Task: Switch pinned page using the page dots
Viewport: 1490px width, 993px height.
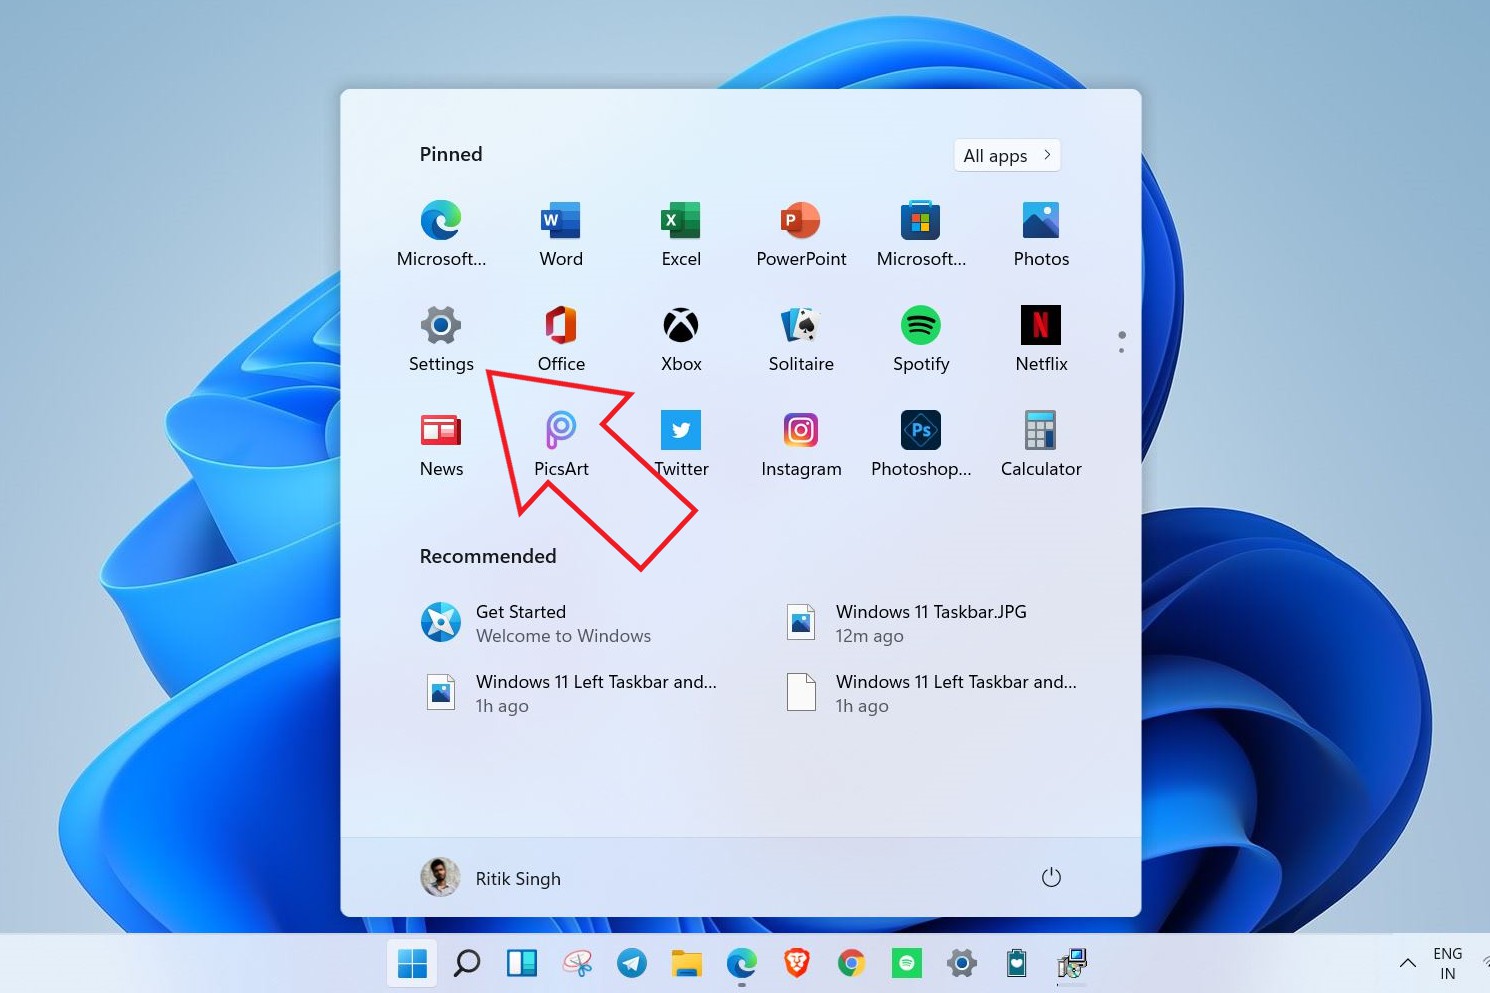Action: 1122,342
